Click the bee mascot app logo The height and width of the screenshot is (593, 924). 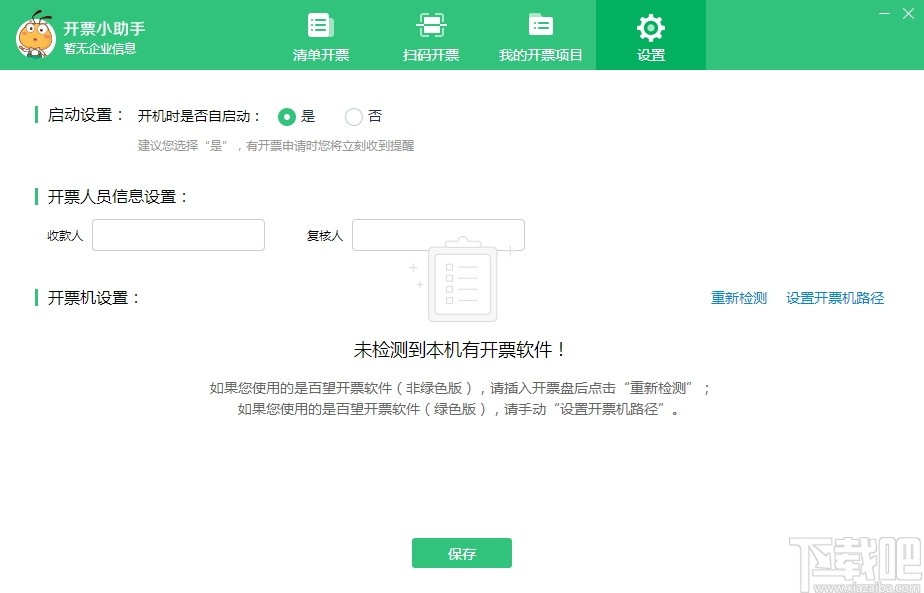click(x=36, y=35)
